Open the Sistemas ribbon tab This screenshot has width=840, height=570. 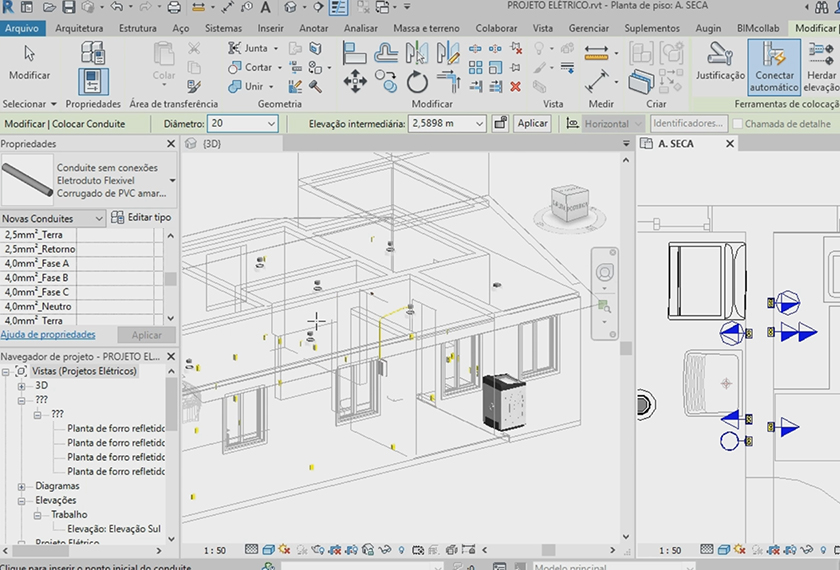click(x=223, y=28)
